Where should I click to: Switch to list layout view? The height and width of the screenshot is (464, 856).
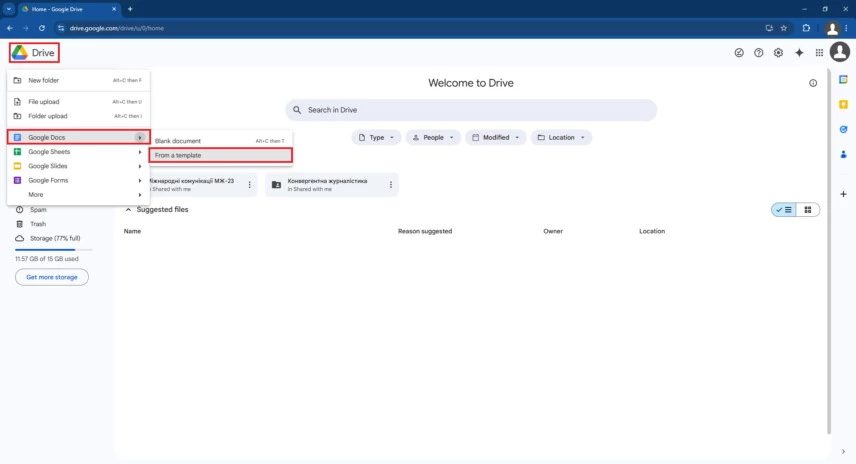[784, 210]
